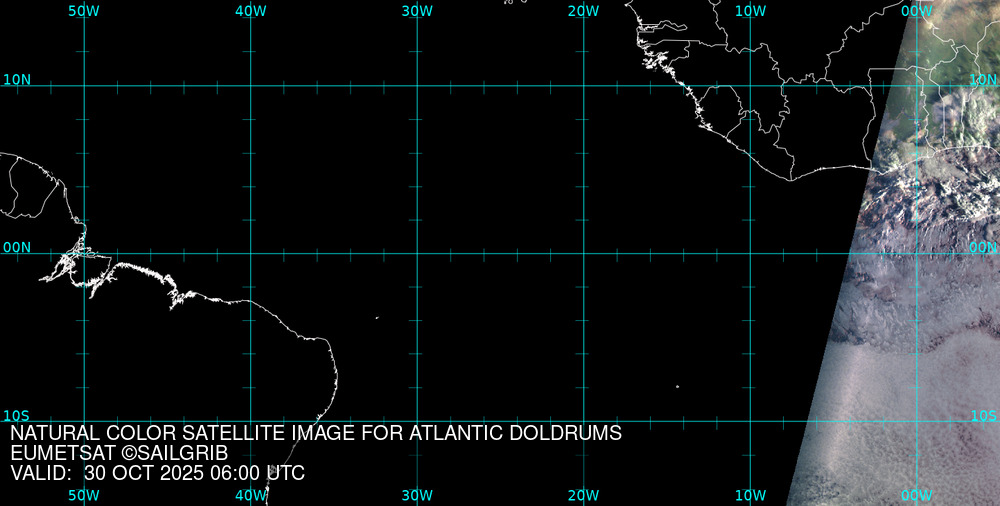This screenshot has height=506, width=1000.
Task: Click the small island dot near 14W 8S
Action: coord(677,387)
